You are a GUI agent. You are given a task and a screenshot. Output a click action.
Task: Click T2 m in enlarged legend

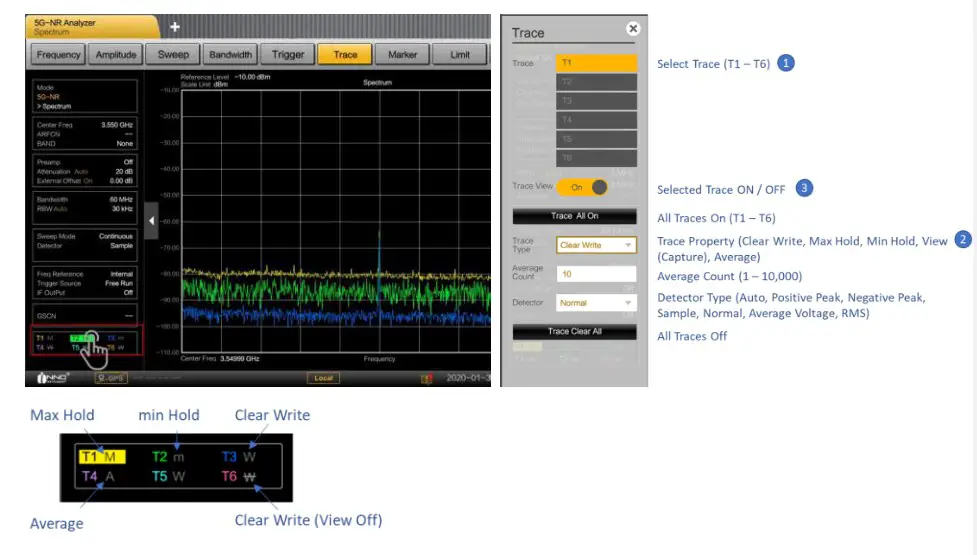(168, 457)
